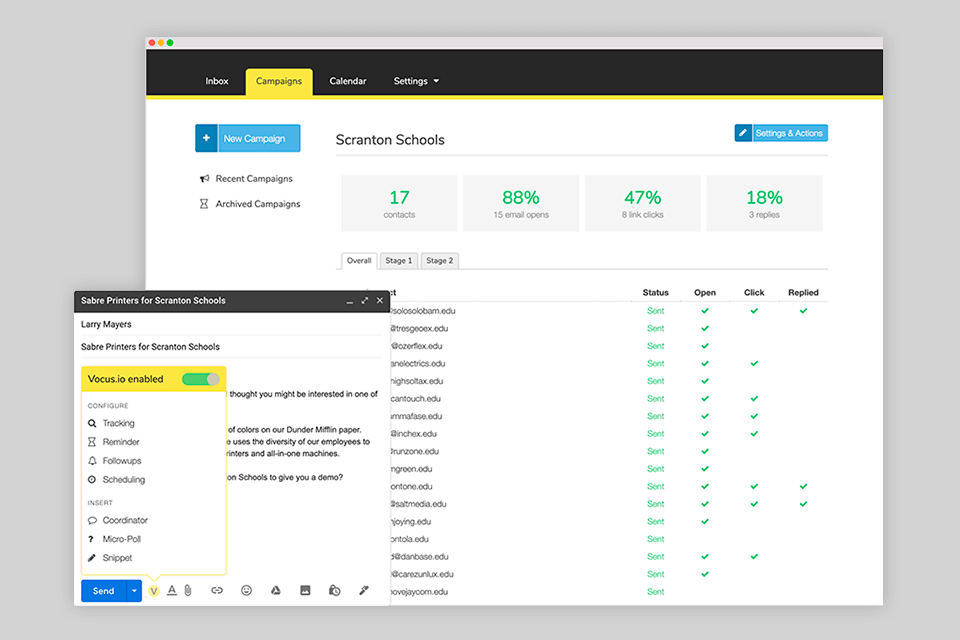Click the insert link icon
Screen dimensions: 960x640
217,590
